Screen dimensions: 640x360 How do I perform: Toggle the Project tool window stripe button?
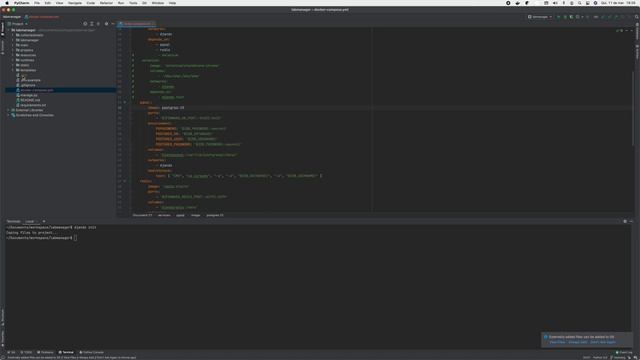coord(2,29)
